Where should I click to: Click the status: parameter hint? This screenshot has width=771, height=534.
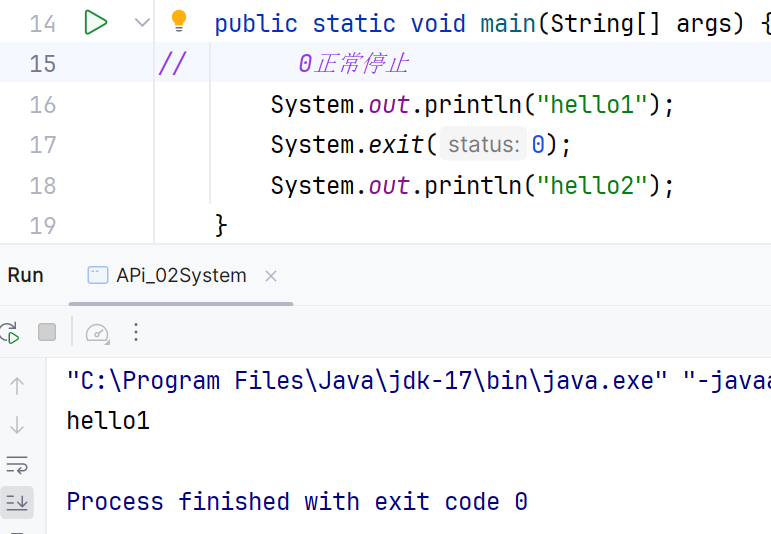(484, 145)
